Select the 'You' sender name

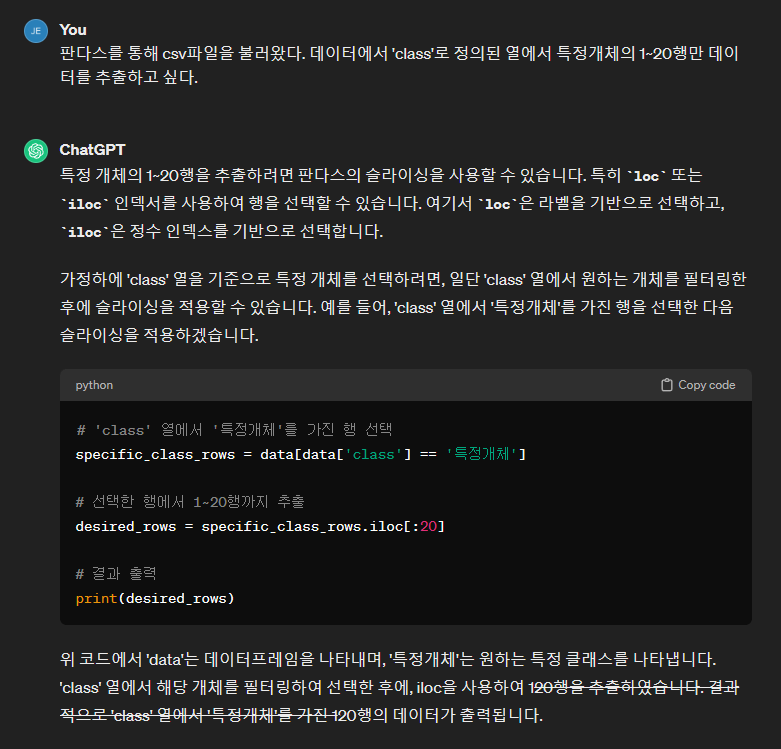(73, 30)
